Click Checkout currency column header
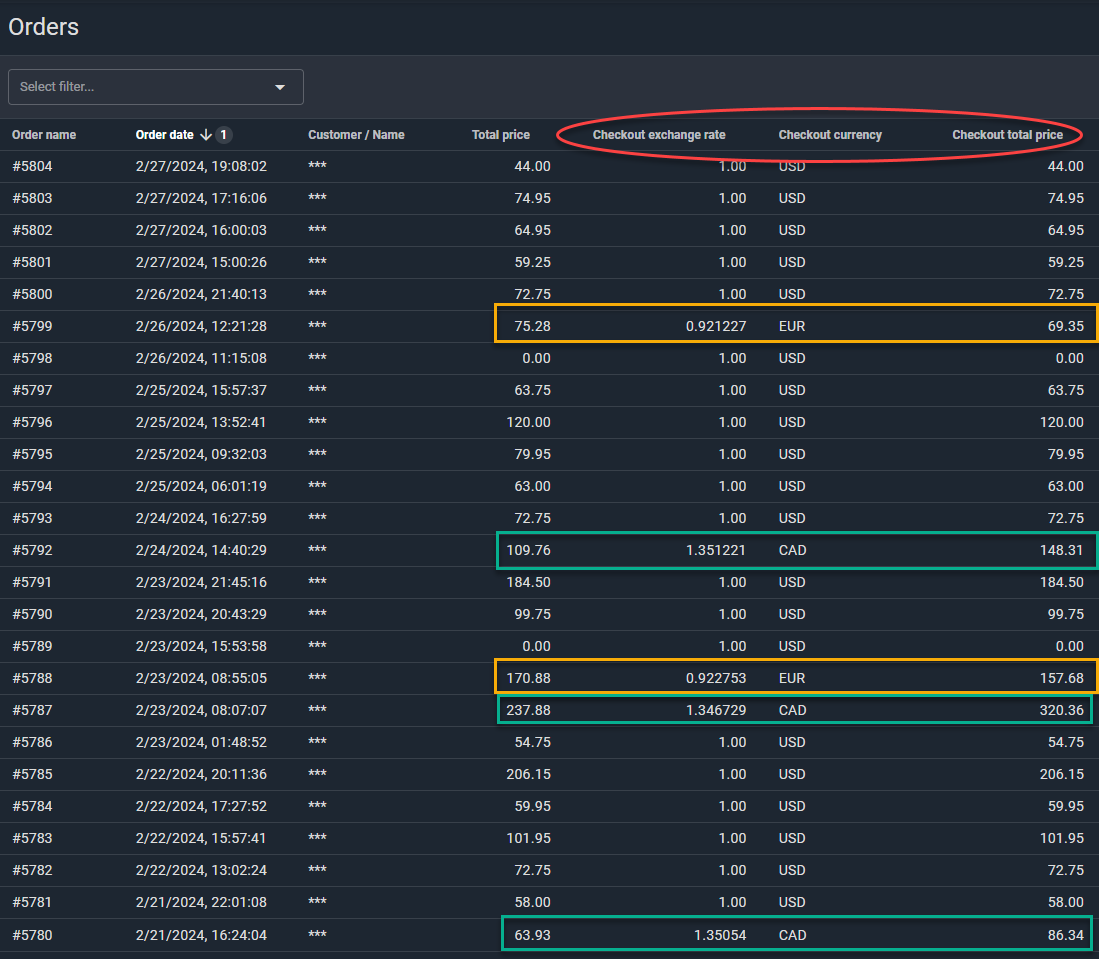 (x=830, y=135)
